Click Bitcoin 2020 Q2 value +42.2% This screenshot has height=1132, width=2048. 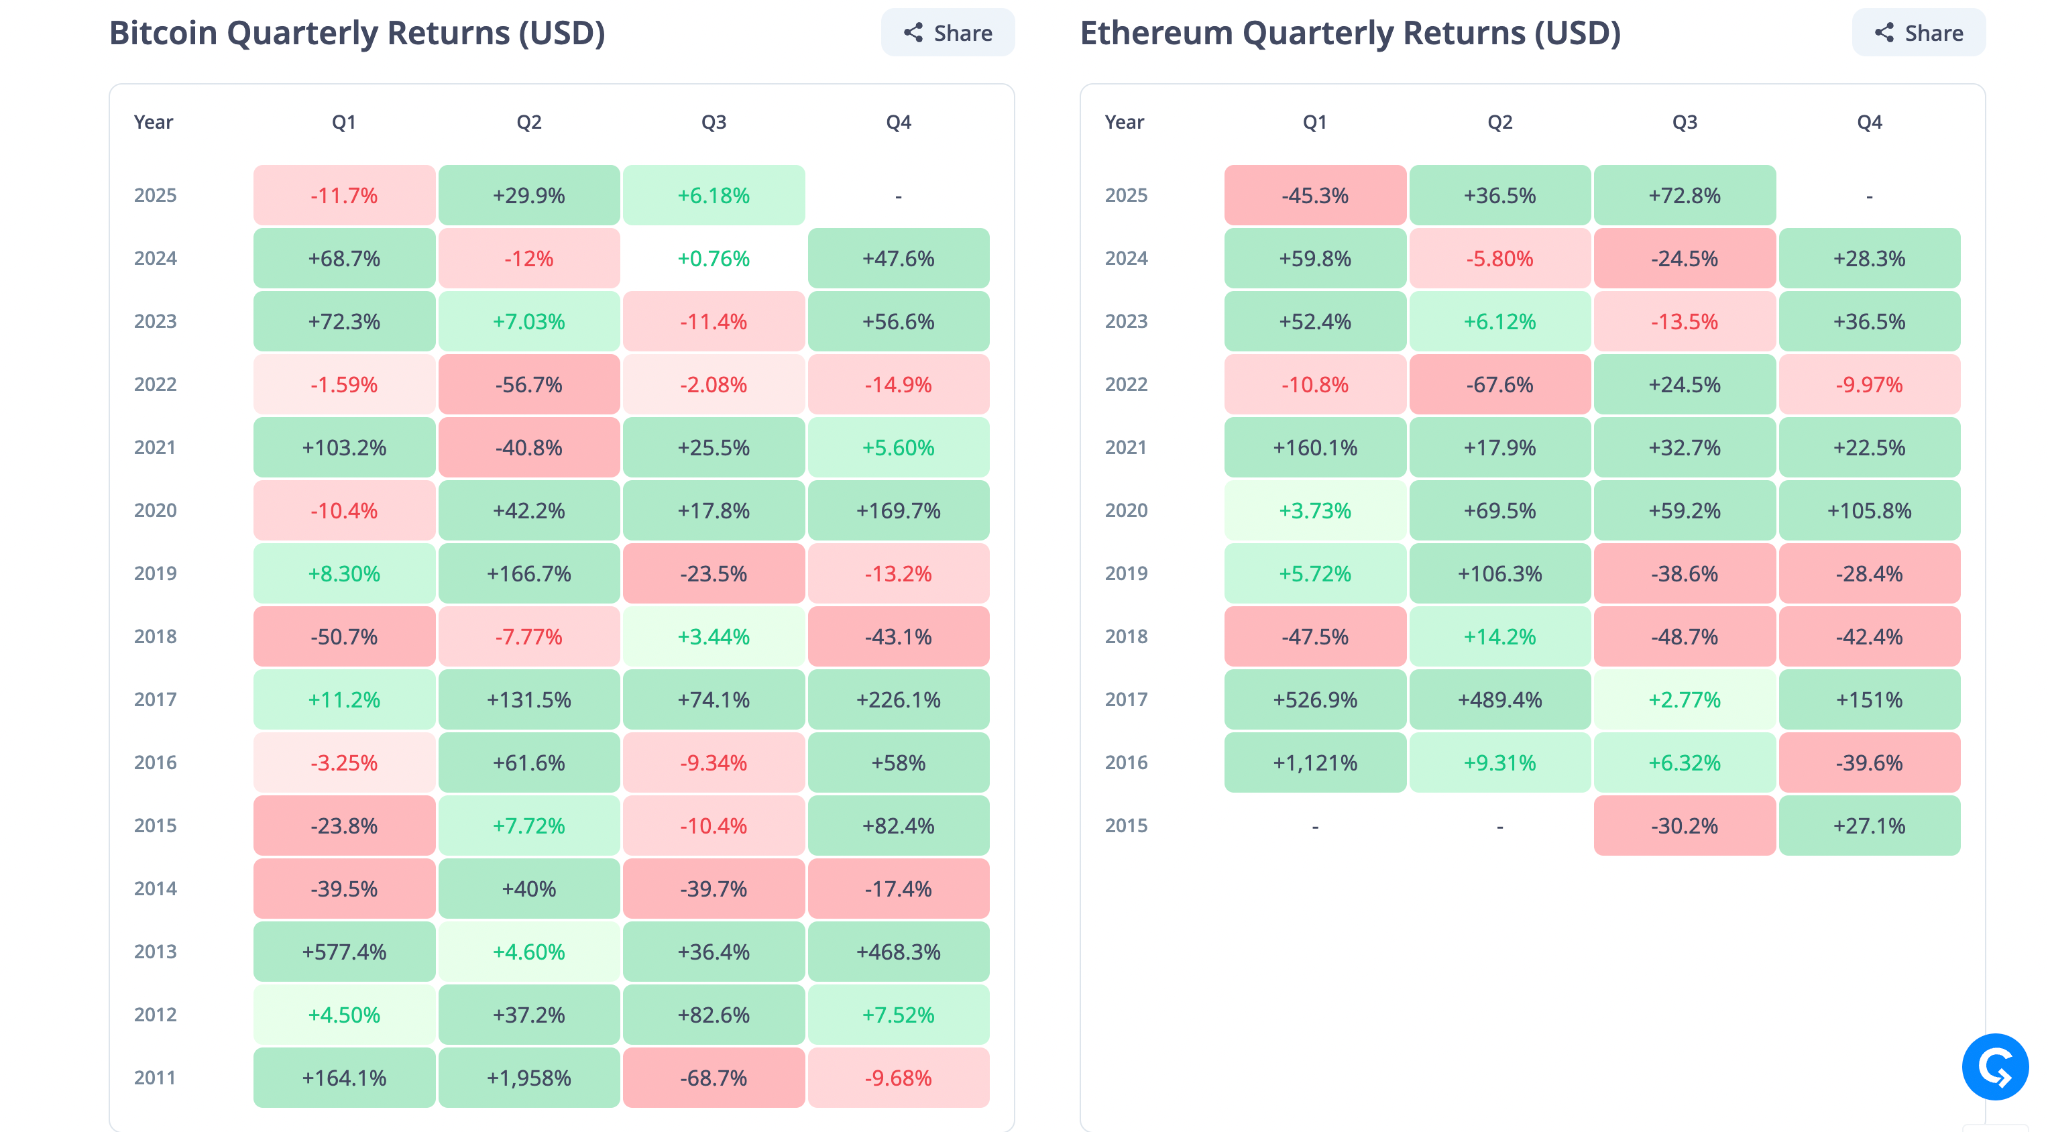(529, 510)
